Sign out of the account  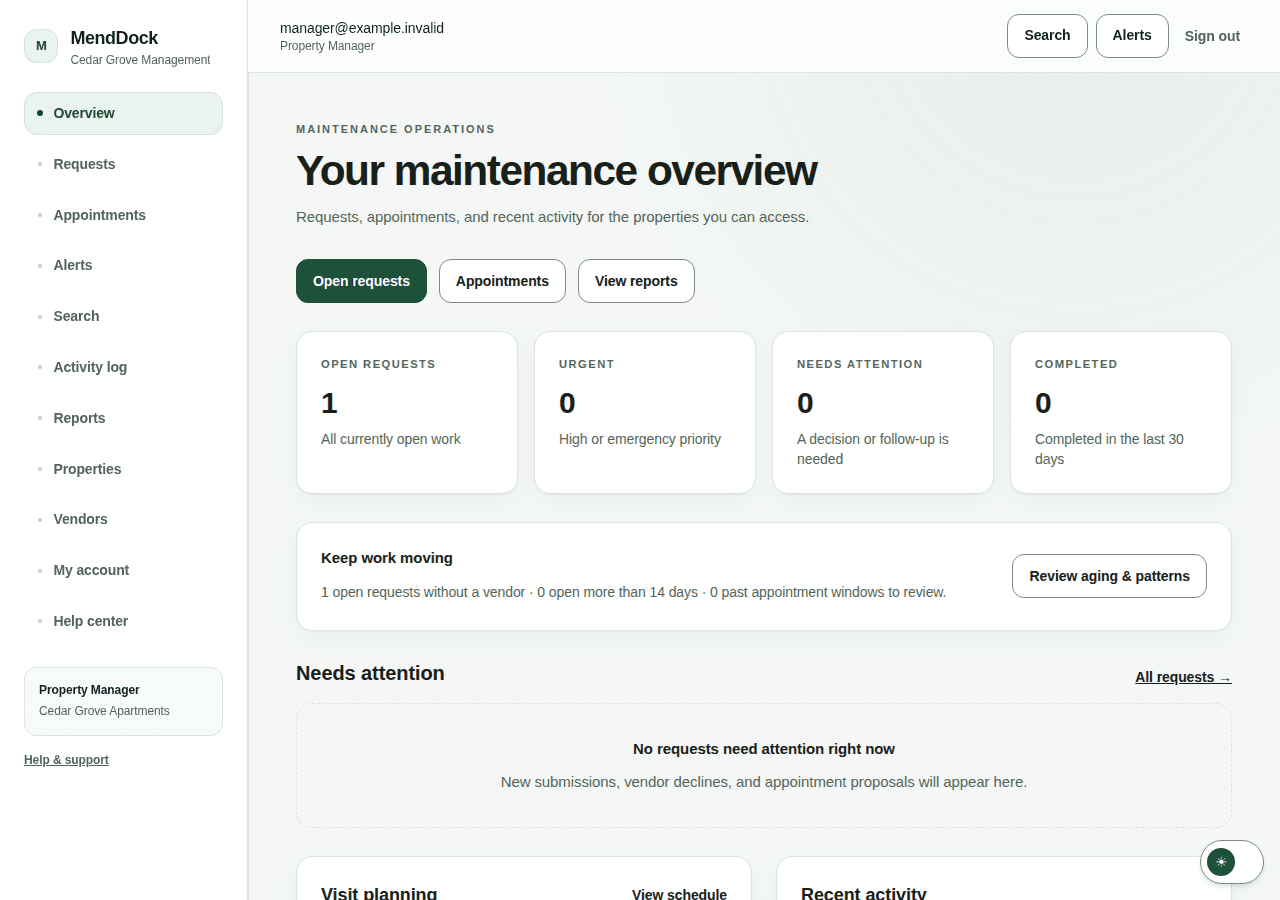pyautogui.click(x=1212, y=36)
